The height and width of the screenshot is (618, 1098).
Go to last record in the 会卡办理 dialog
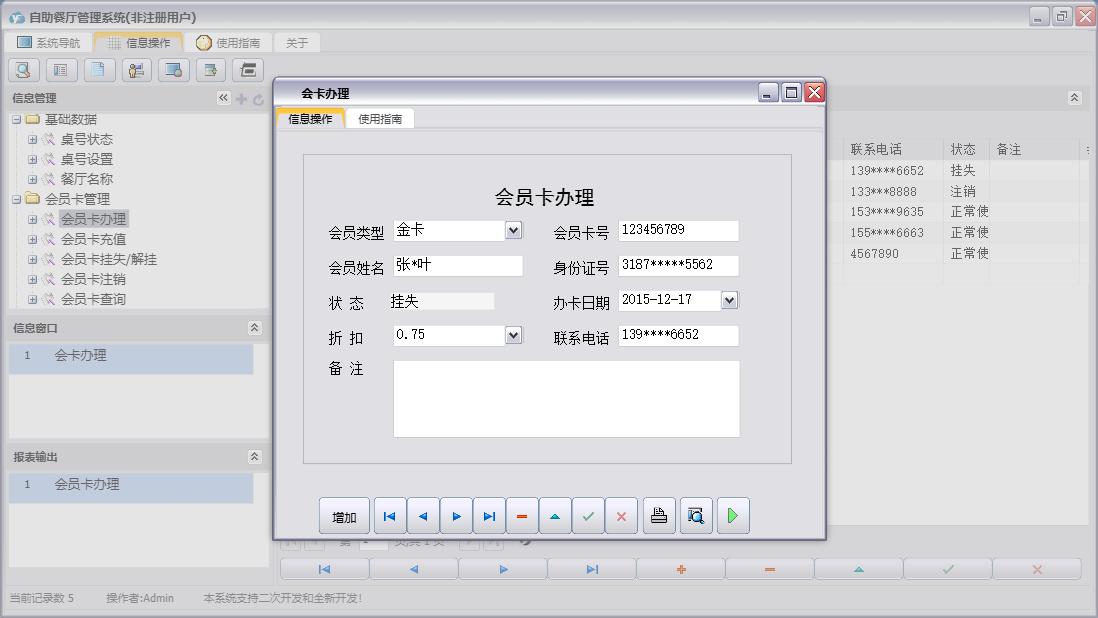coord(489,516)
